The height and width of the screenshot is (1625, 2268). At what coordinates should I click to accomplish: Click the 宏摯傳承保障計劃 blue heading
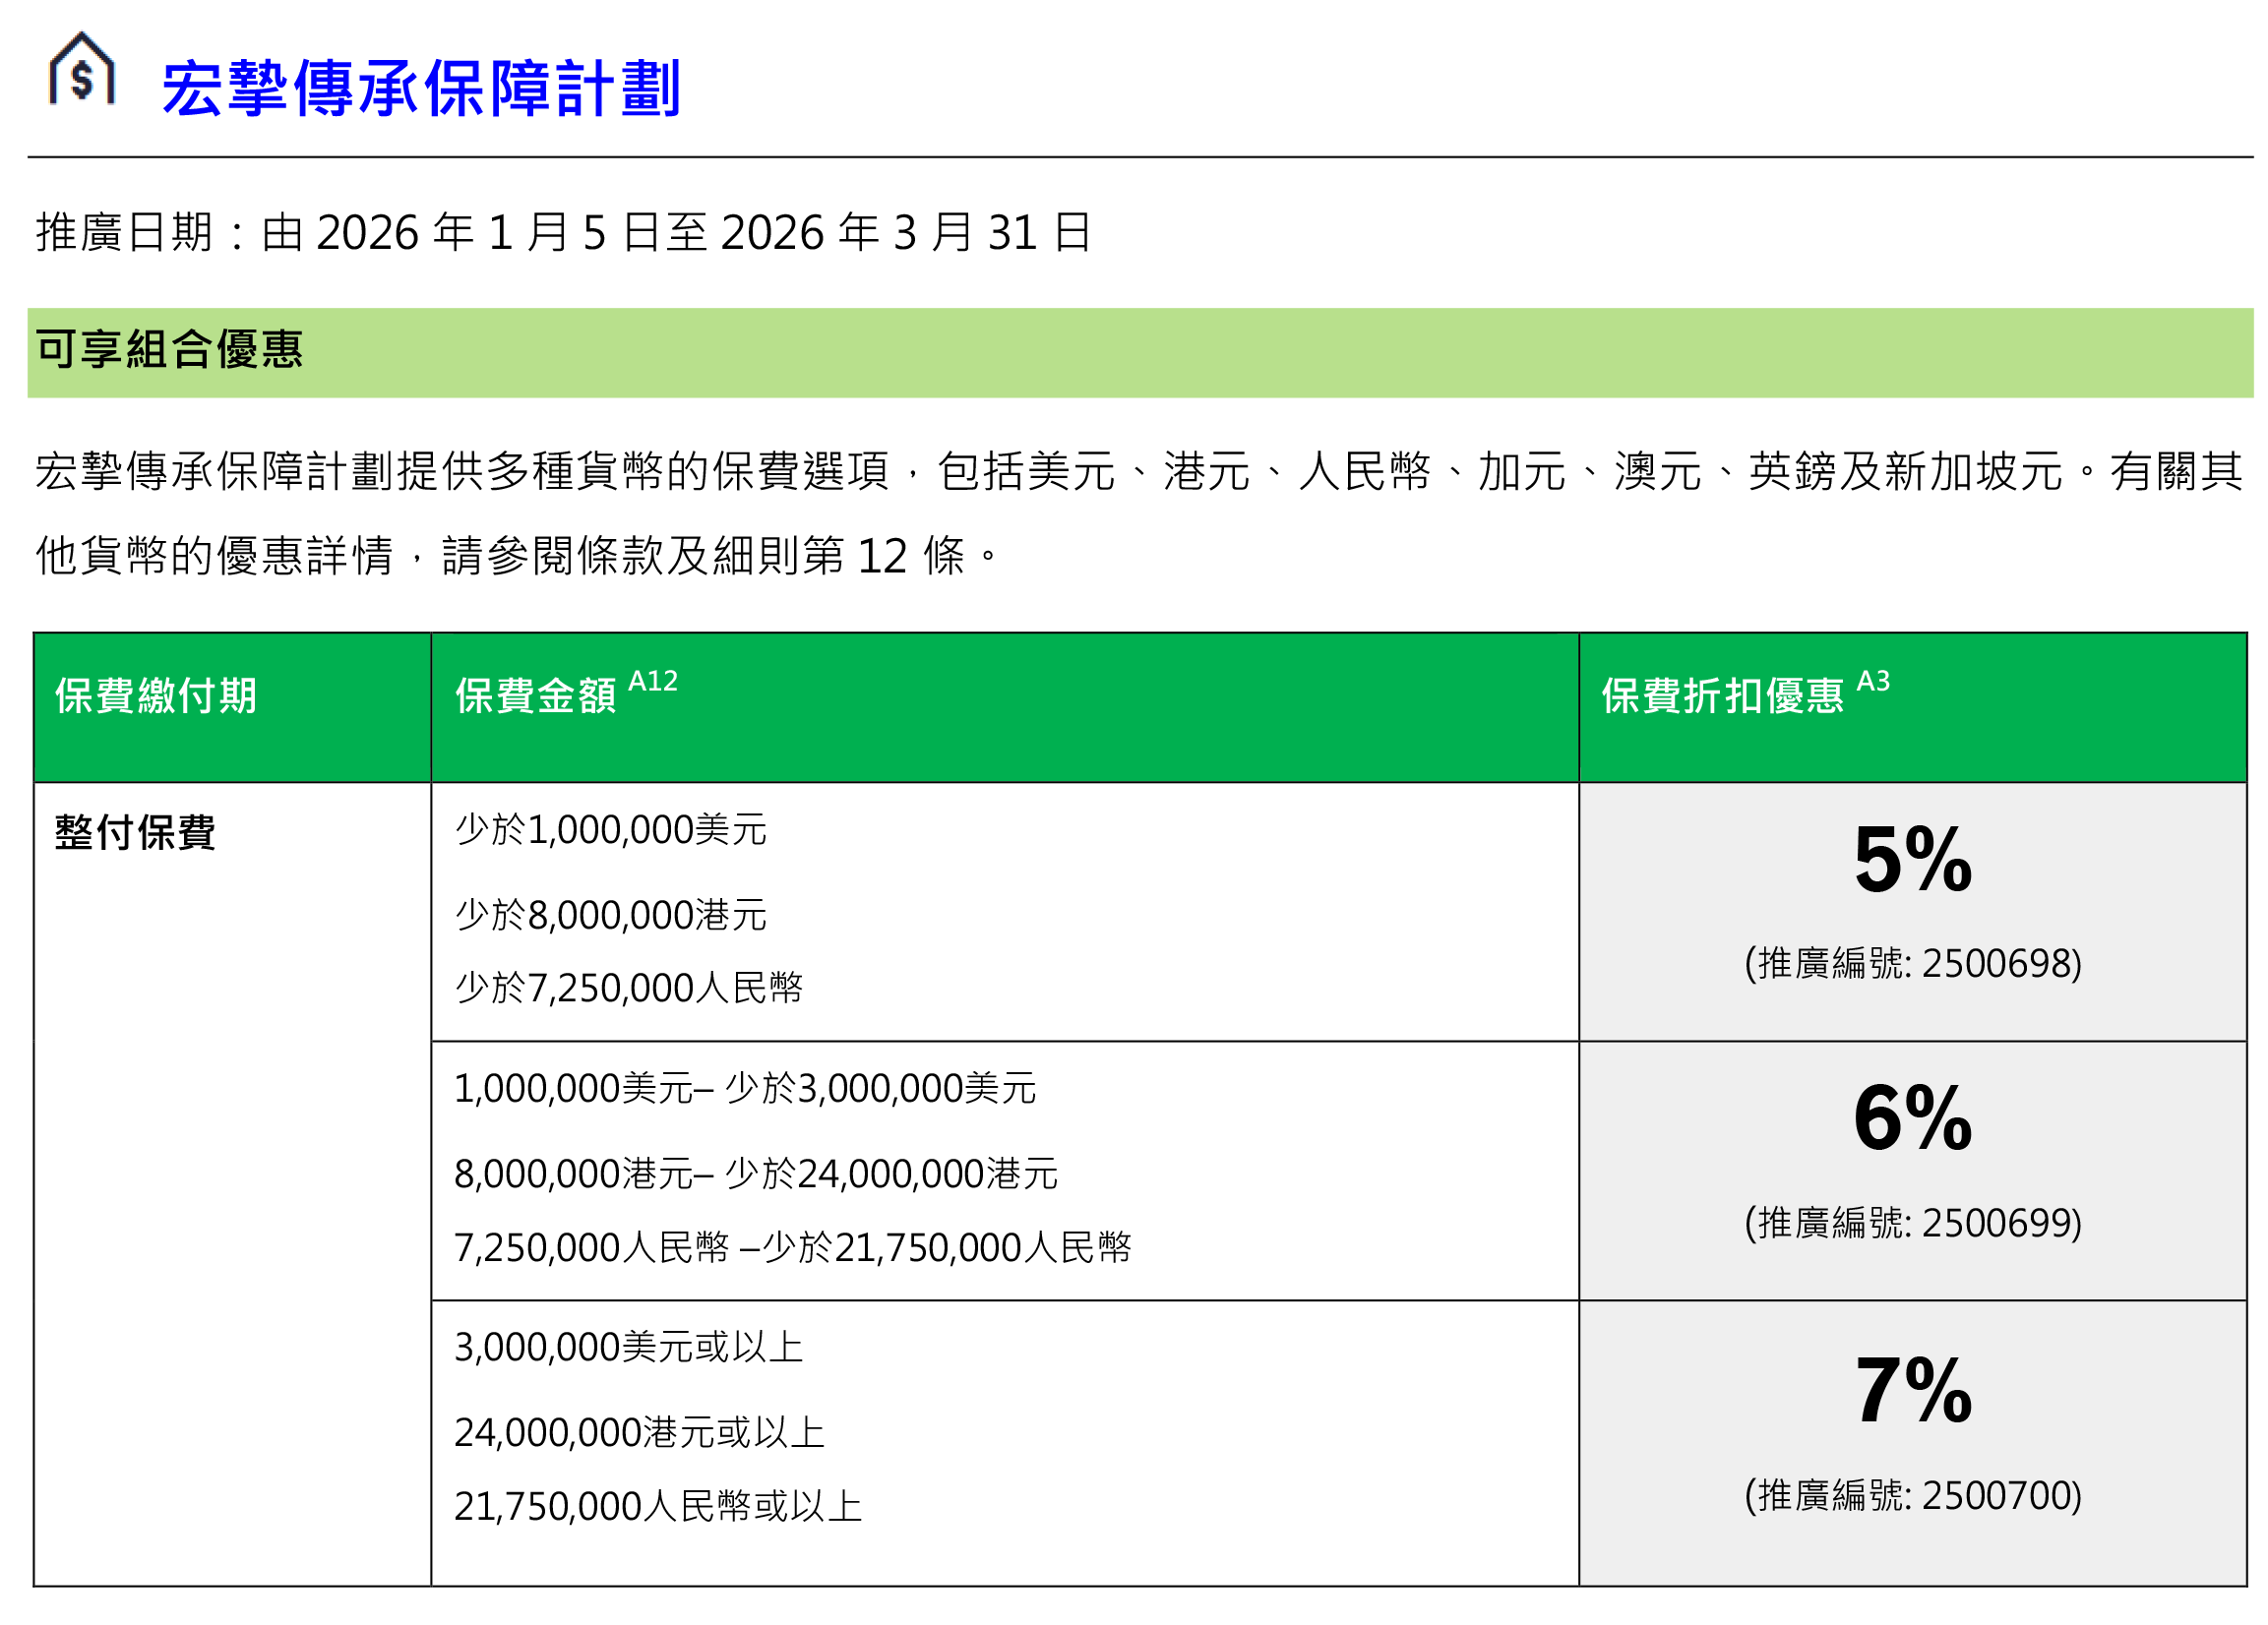pyautogui.click(x=420, y=89)
